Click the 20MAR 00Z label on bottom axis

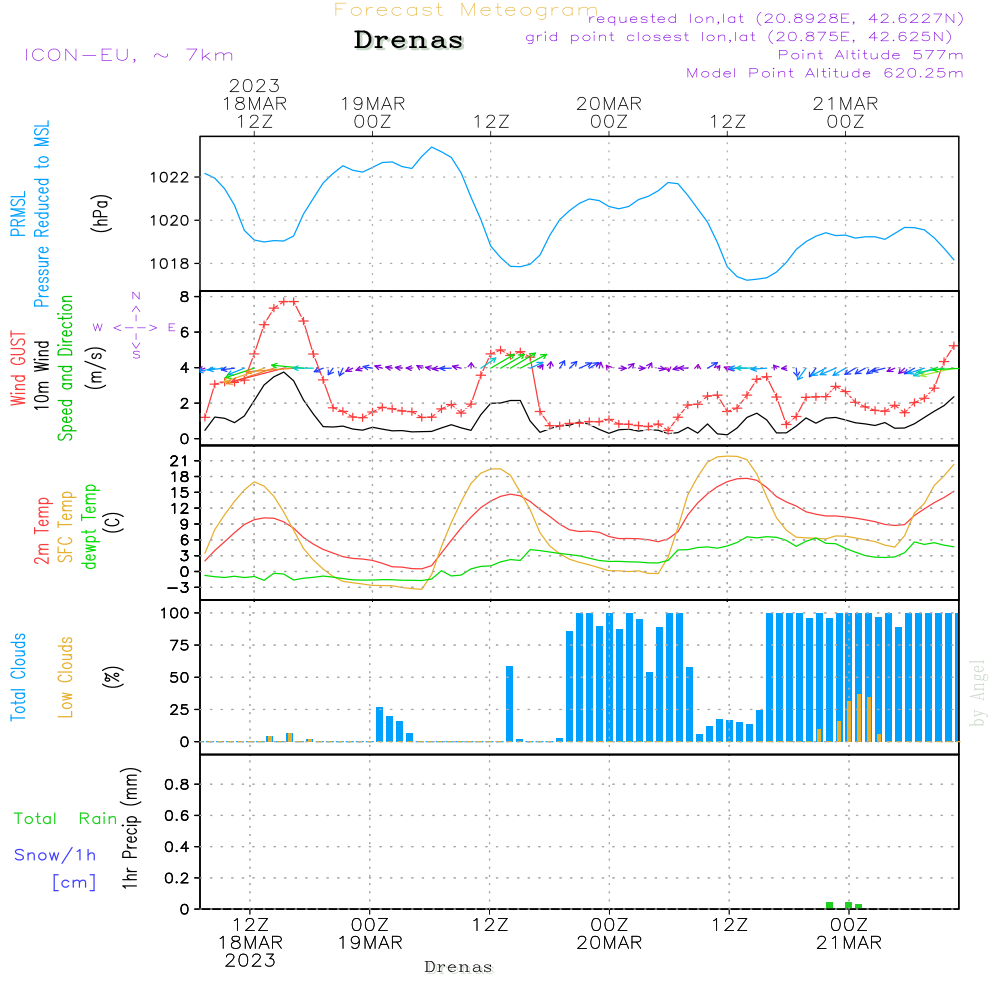pos(608,933)
